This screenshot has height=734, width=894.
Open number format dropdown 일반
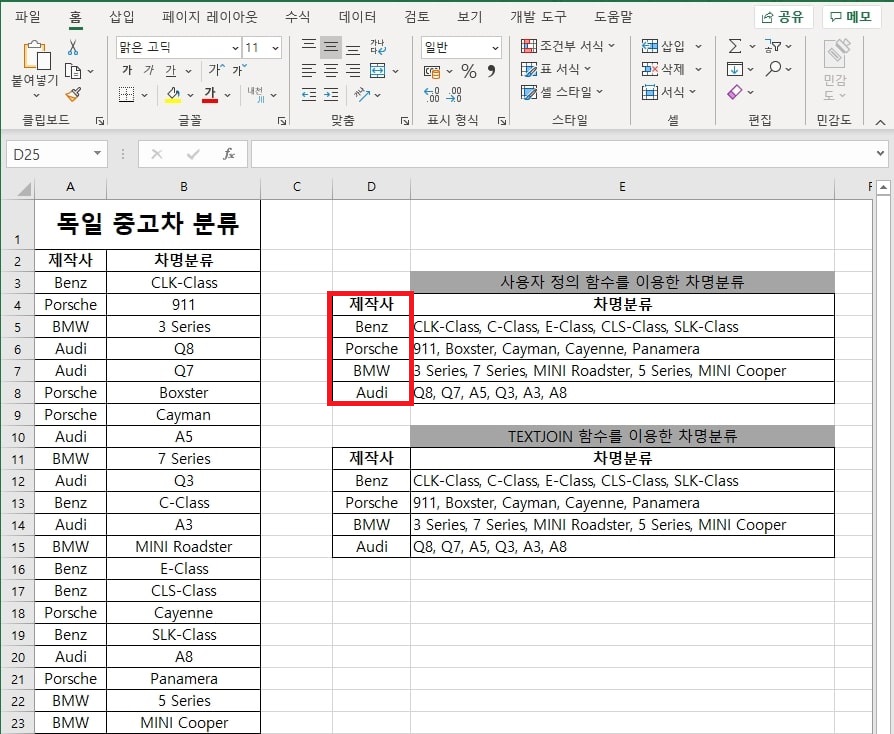pos(495,48)
